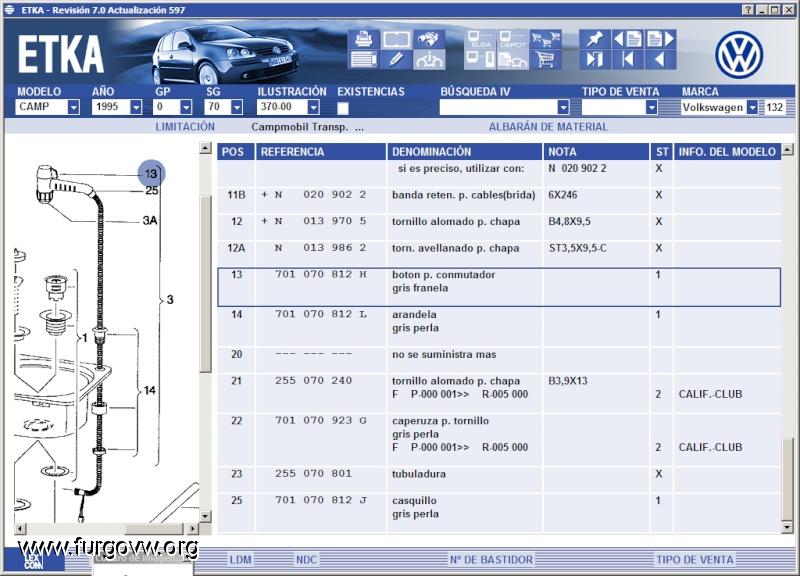This screenshot has height=576, width=800.
Task: Click the ST column header
Action: 662,152
